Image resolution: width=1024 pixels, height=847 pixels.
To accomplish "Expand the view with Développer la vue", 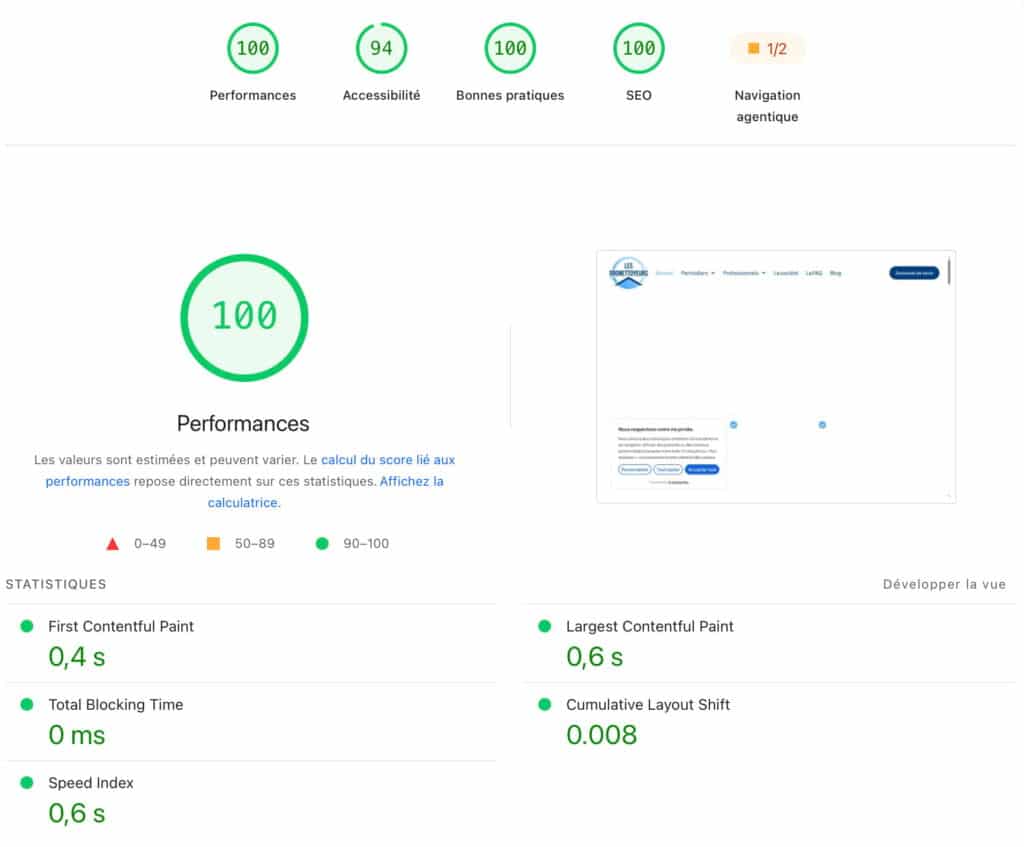I will 944,584.
